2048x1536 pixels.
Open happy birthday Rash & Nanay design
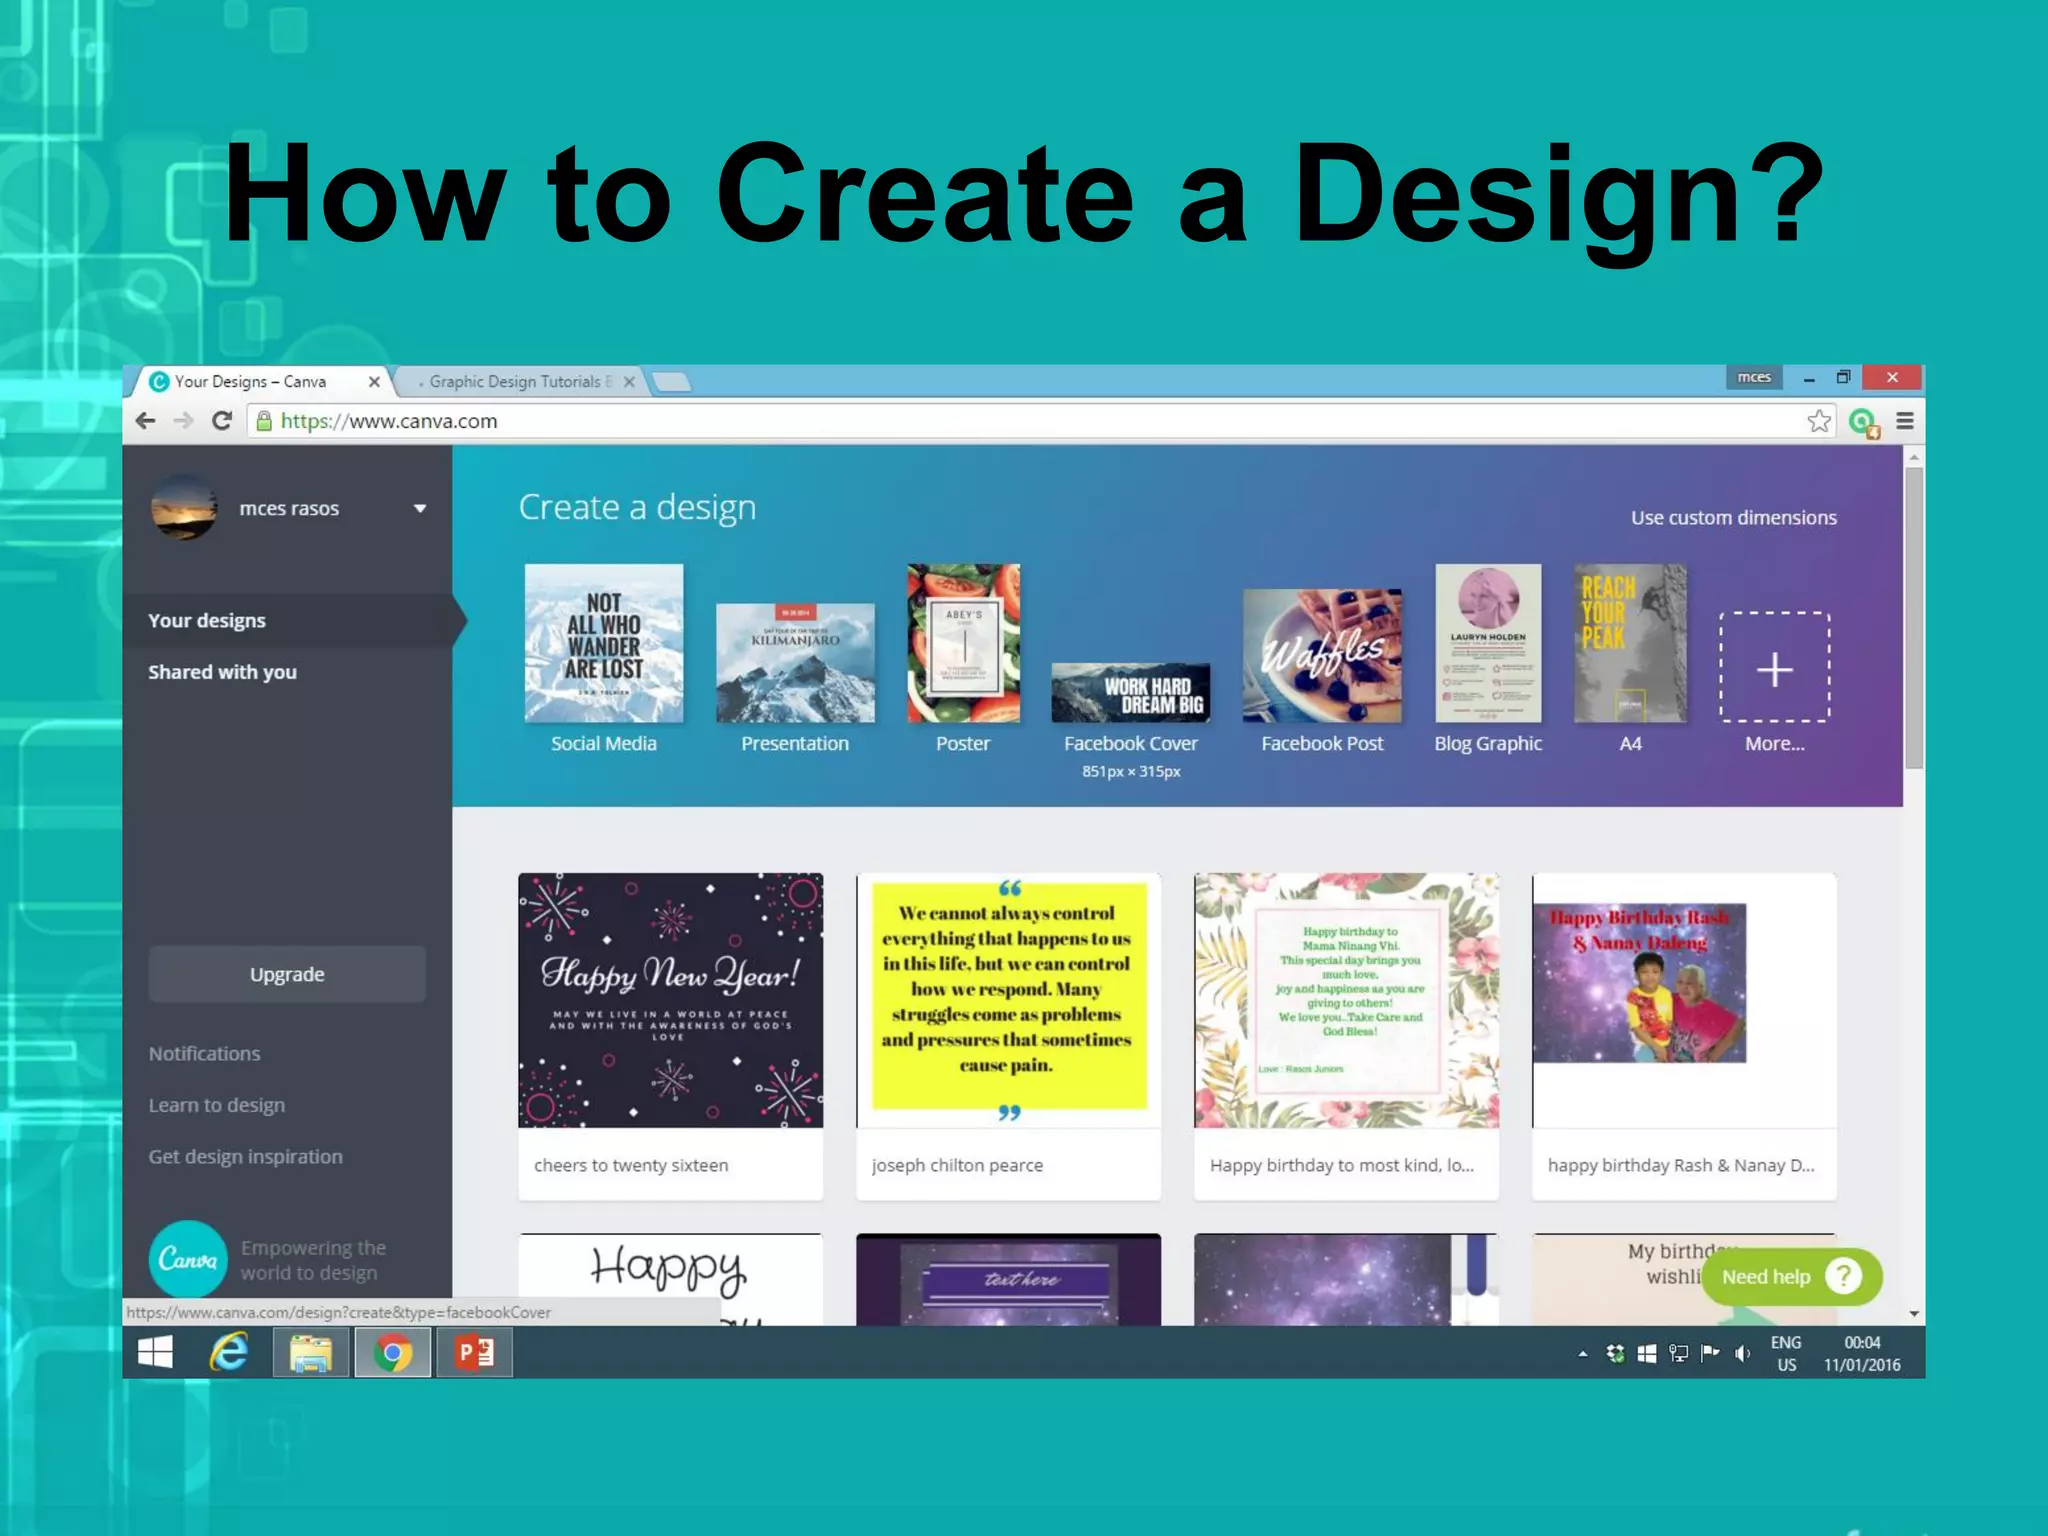coord(1684,1000)
